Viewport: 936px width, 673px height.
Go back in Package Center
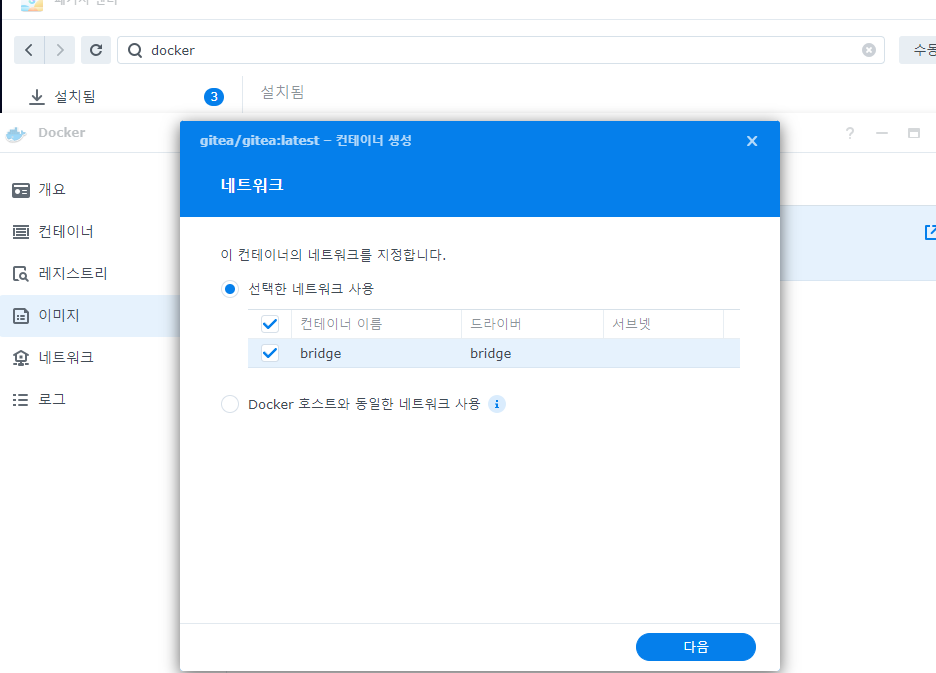29,50
